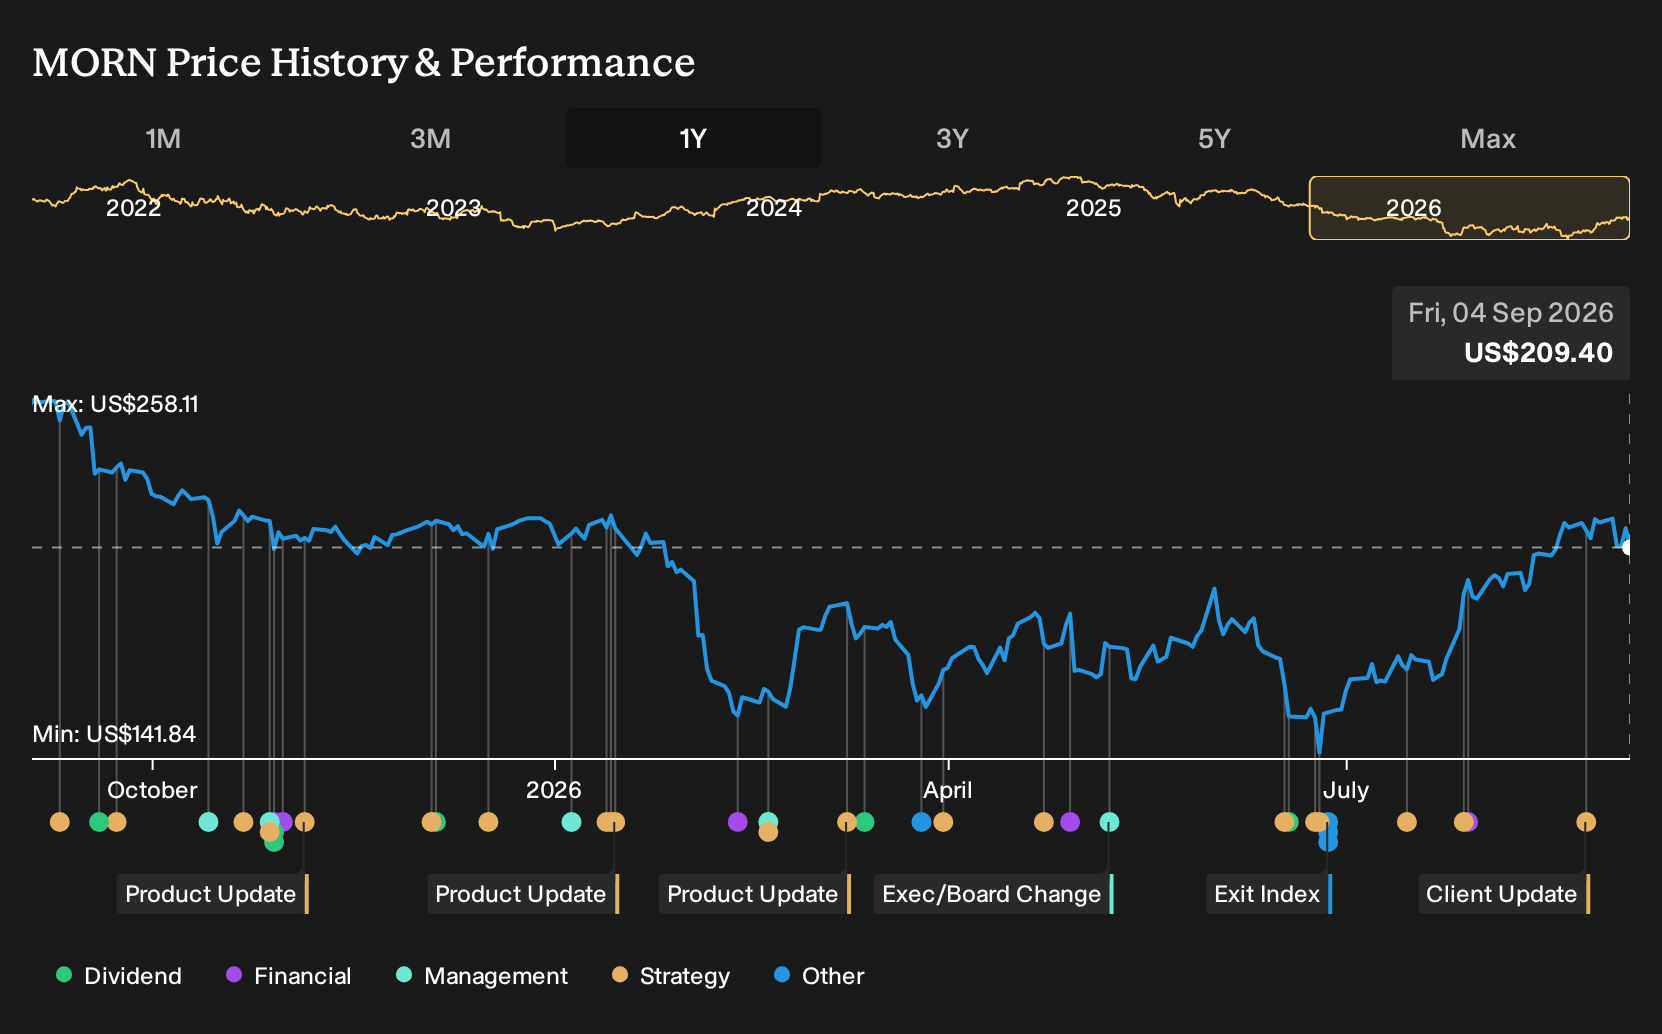Image resolution: width=1662 pixels, height=1034 pixels.
Task: Toggle the Strategy legend filter
Action: 671,976
